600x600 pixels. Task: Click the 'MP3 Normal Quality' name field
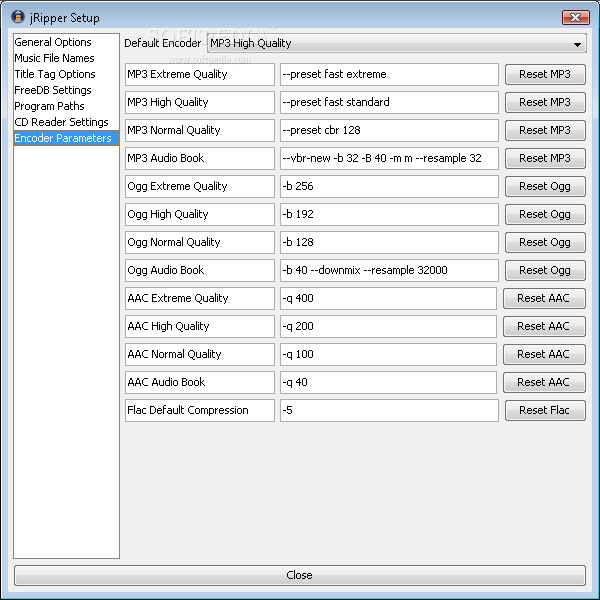pyautogui.click(x=200, y=130)
